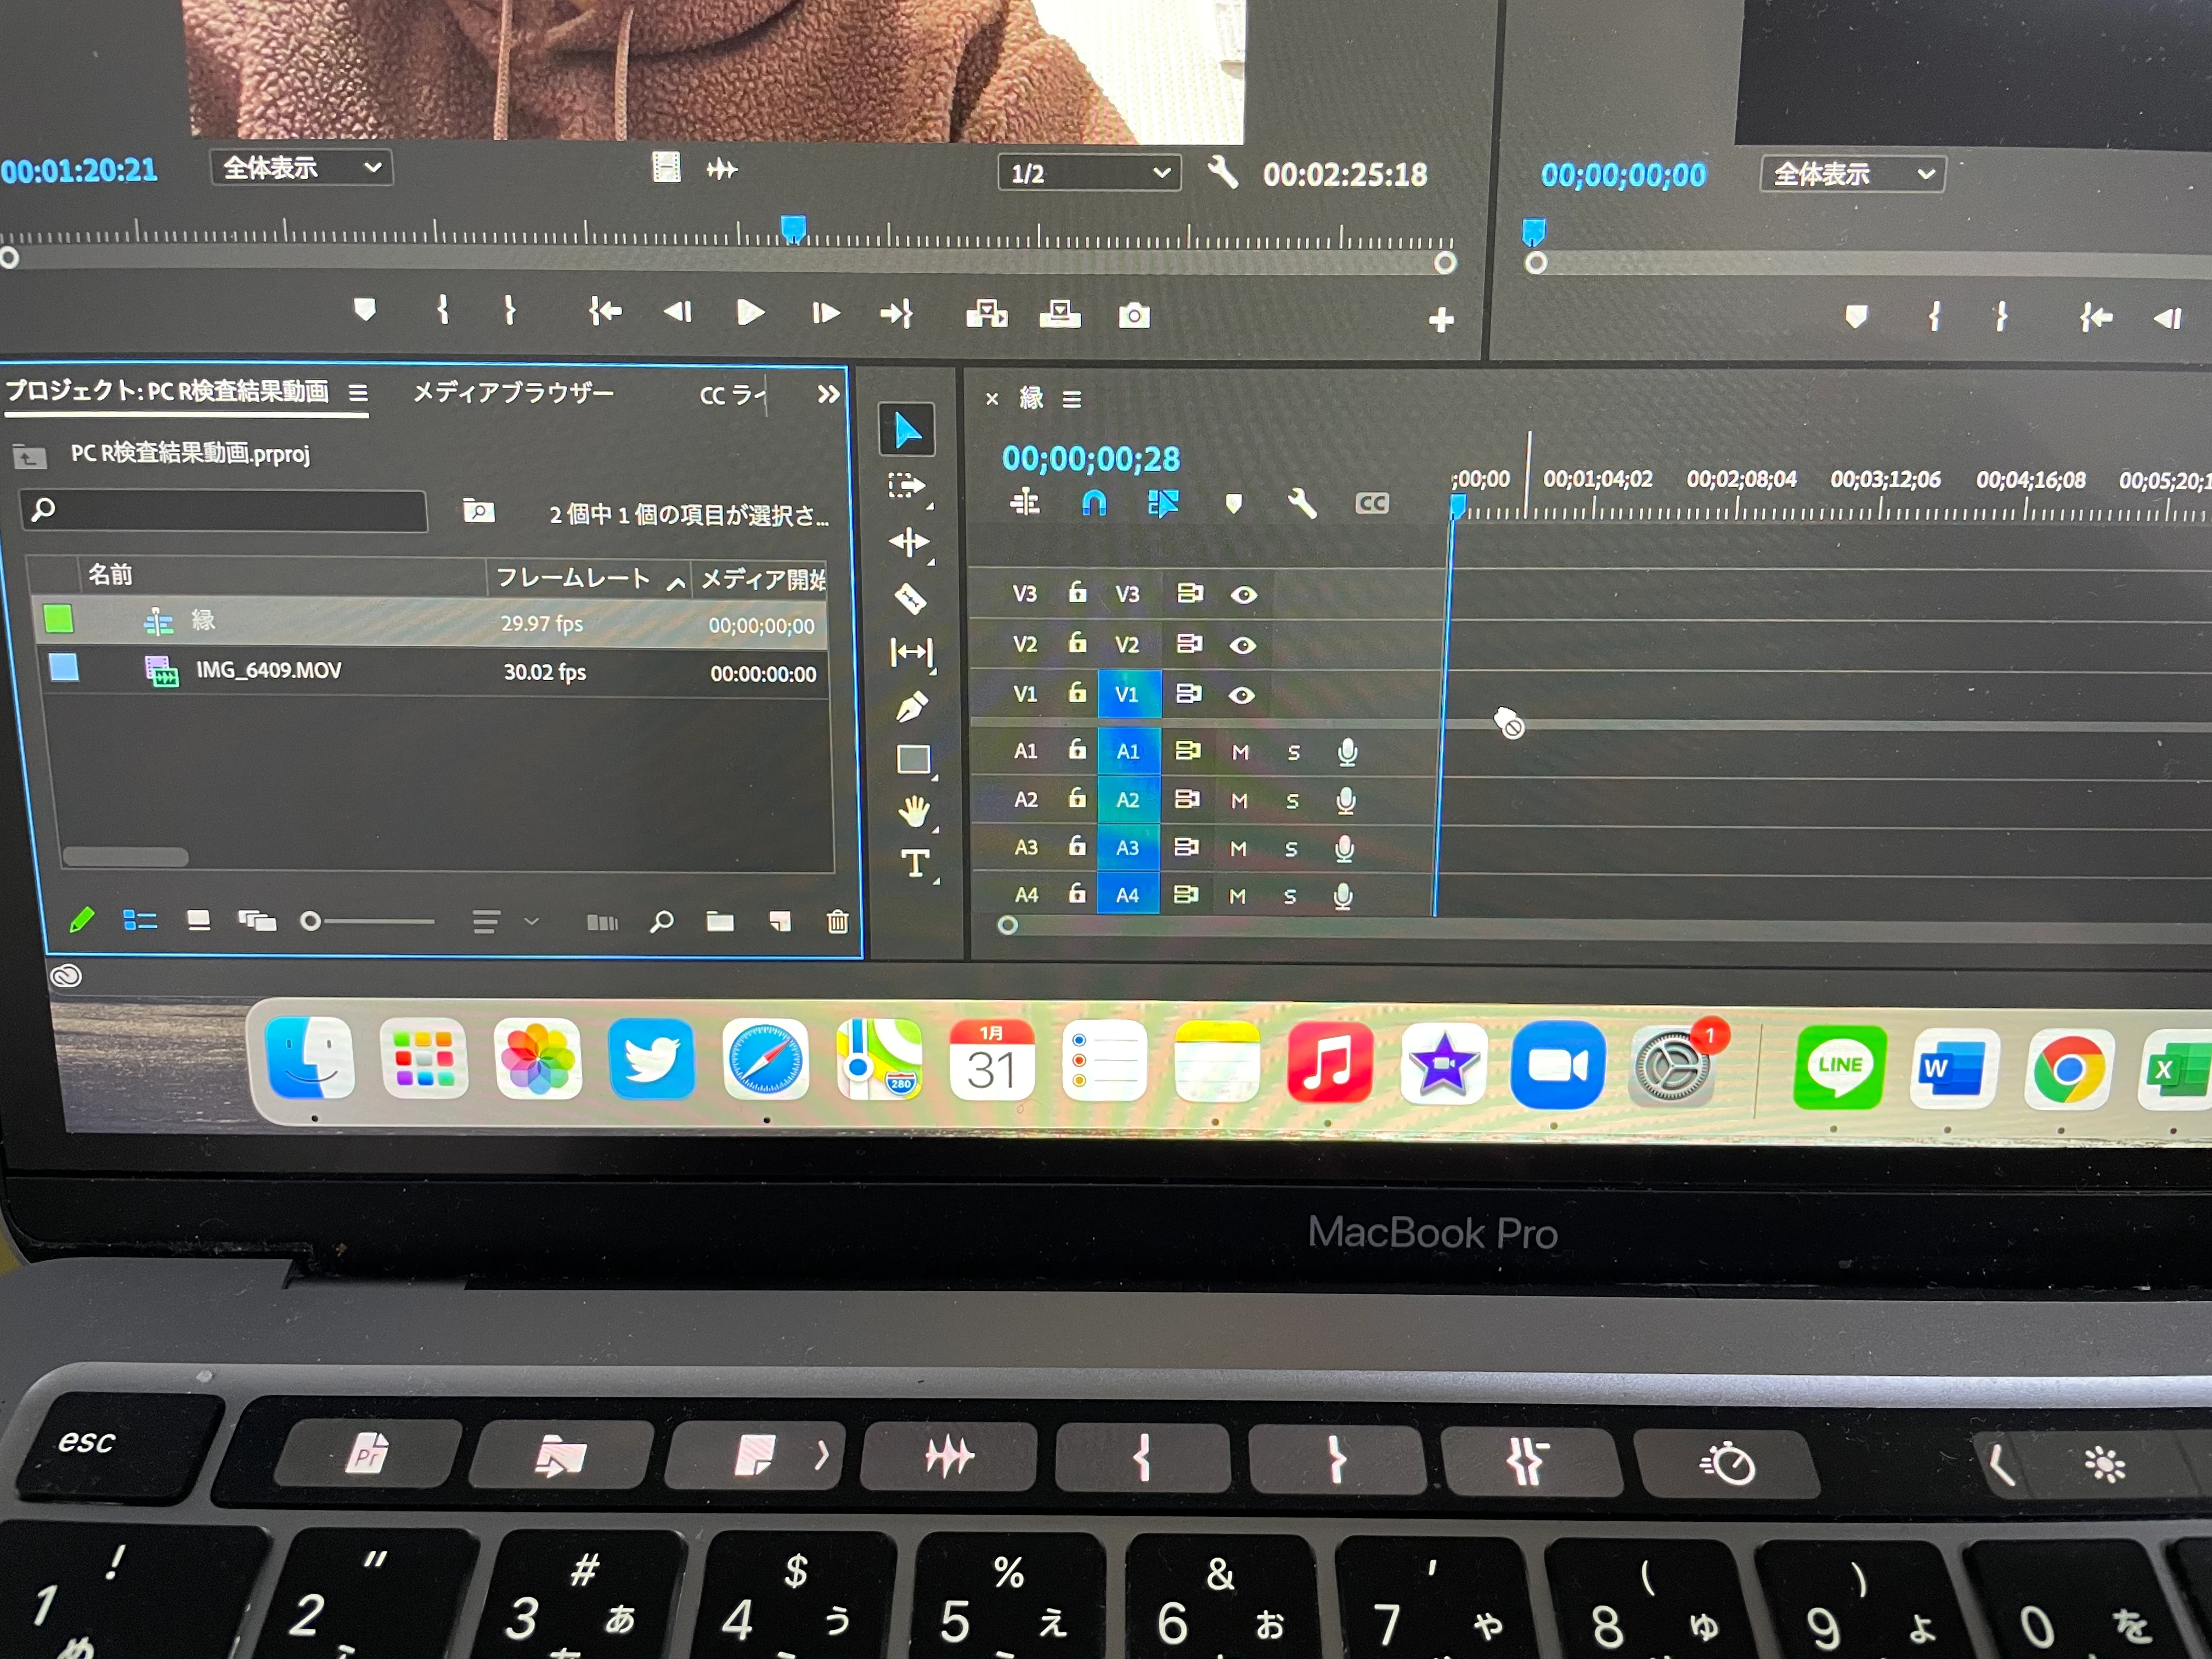Expand hidden panel tabs with double chevron

[828, 394]
